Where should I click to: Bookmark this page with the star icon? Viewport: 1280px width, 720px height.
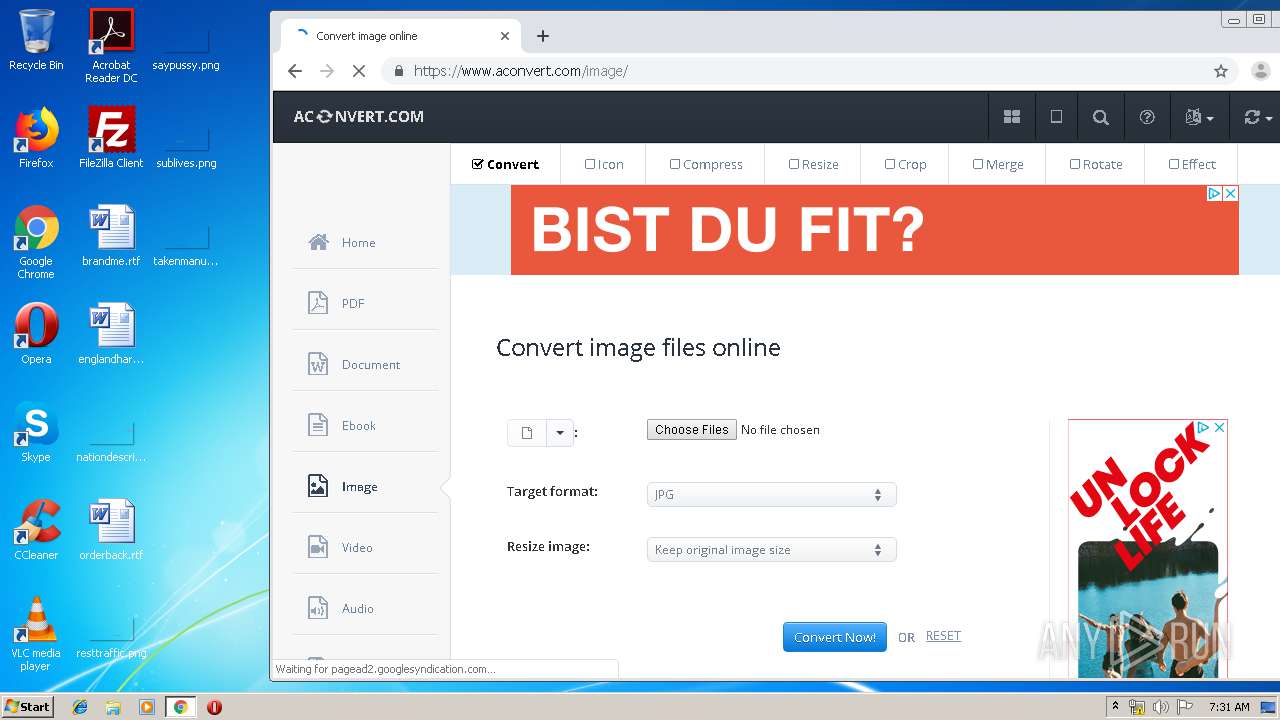coord(1221,71)
